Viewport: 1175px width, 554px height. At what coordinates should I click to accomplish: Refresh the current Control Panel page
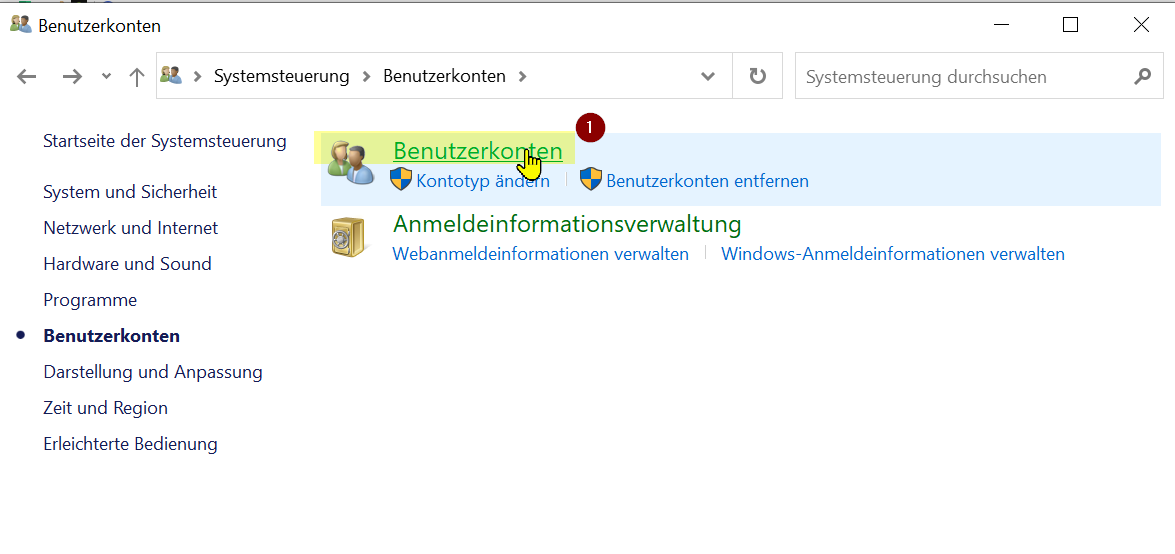[758, 77]
